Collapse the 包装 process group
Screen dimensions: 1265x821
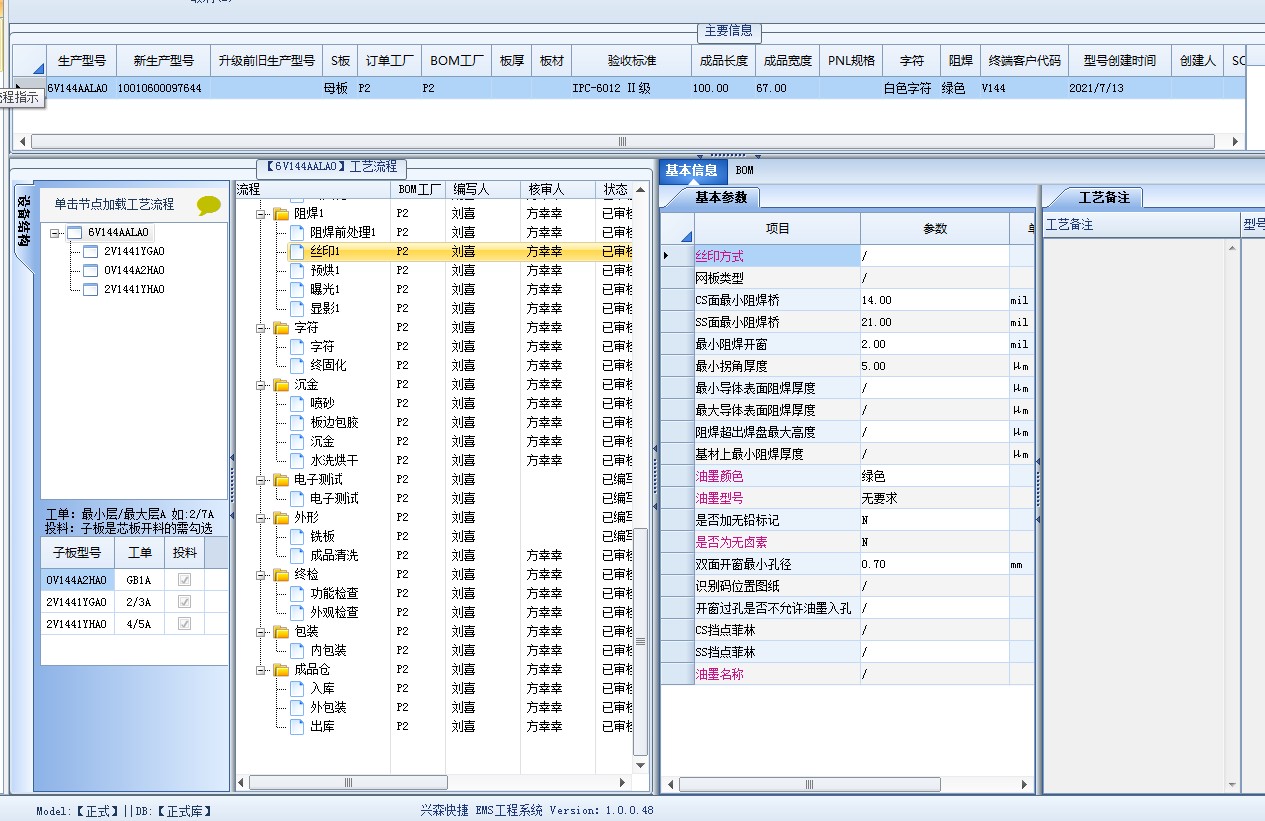click(262, 632)
